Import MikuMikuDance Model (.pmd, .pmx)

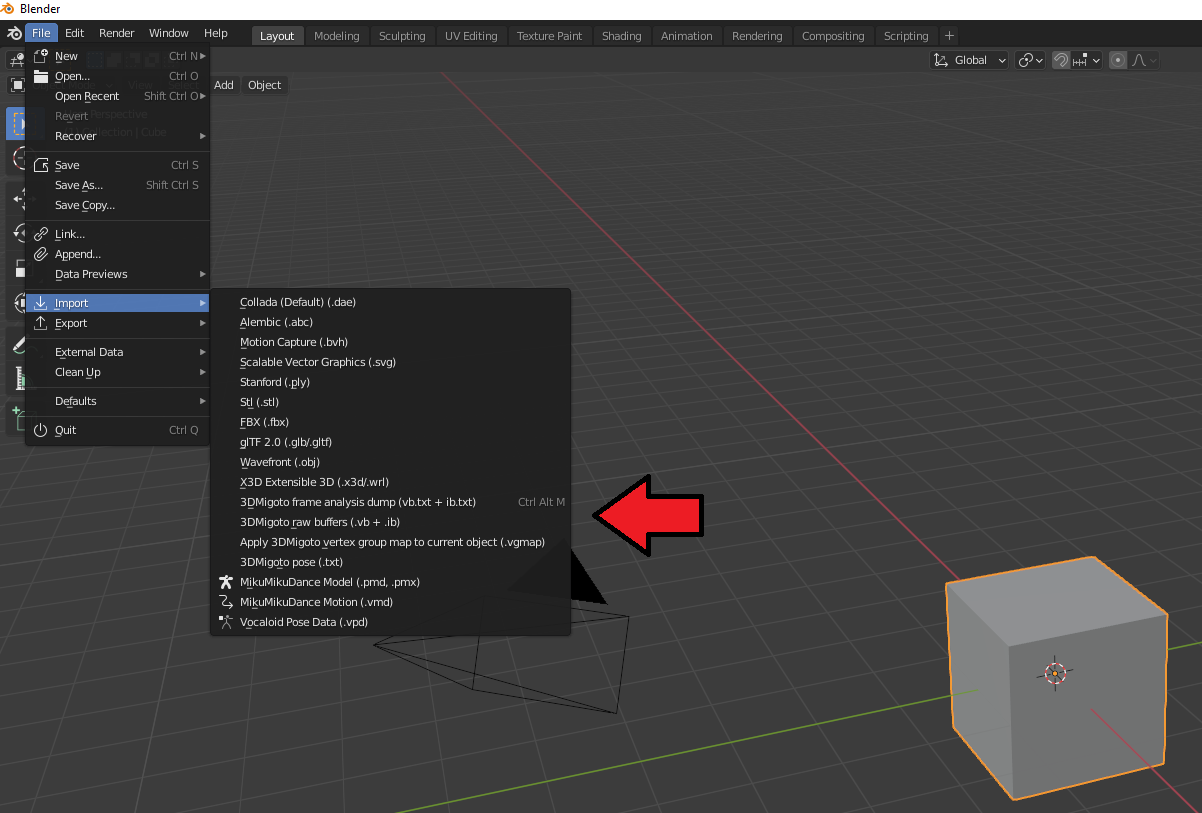click(x=390, y=582)
